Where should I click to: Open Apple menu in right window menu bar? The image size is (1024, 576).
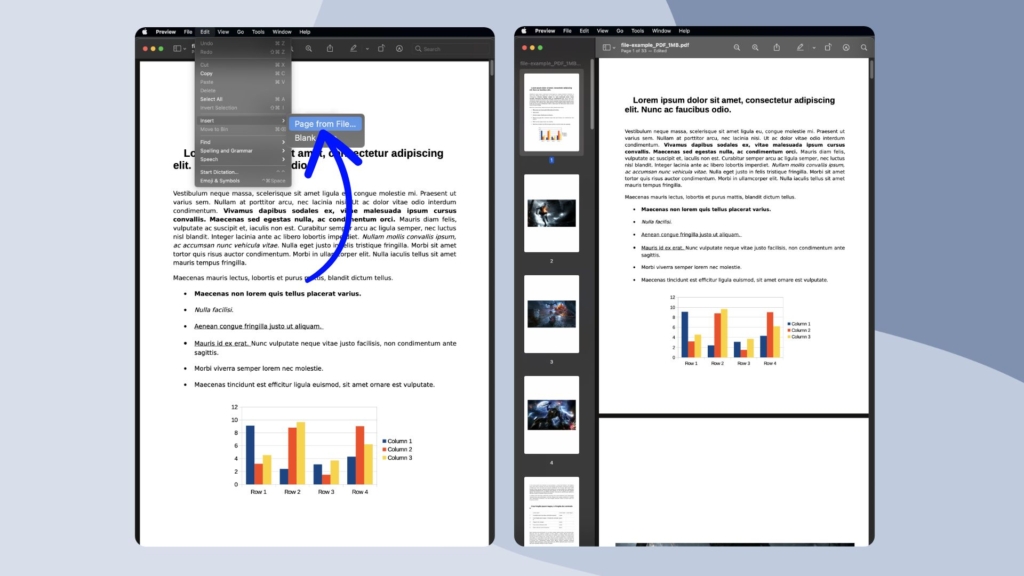pos(524,31)
